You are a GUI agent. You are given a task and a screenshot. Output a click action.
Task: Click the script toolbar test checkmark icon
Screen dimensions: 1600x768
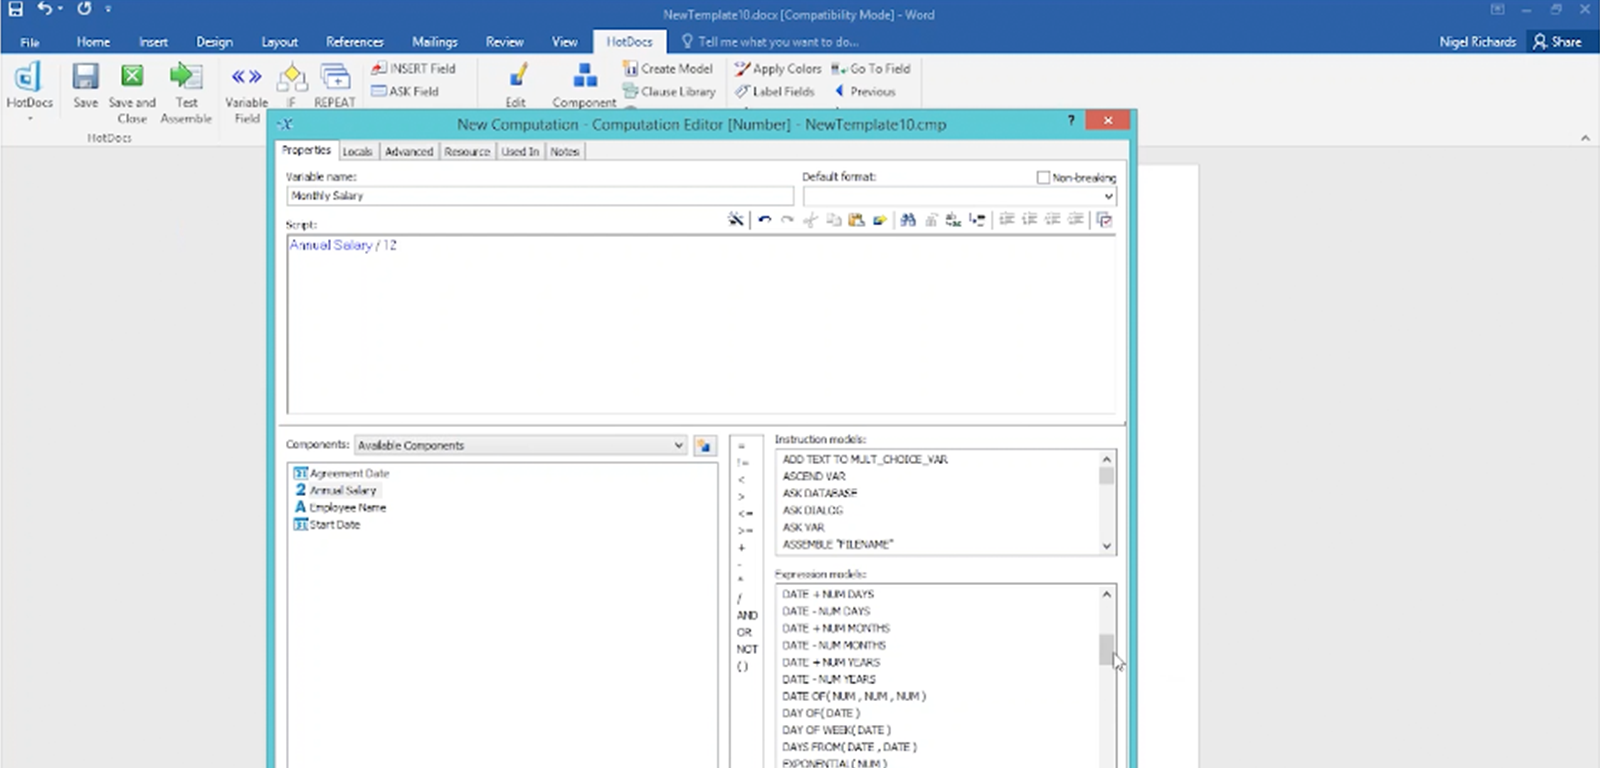[1104, 220]
